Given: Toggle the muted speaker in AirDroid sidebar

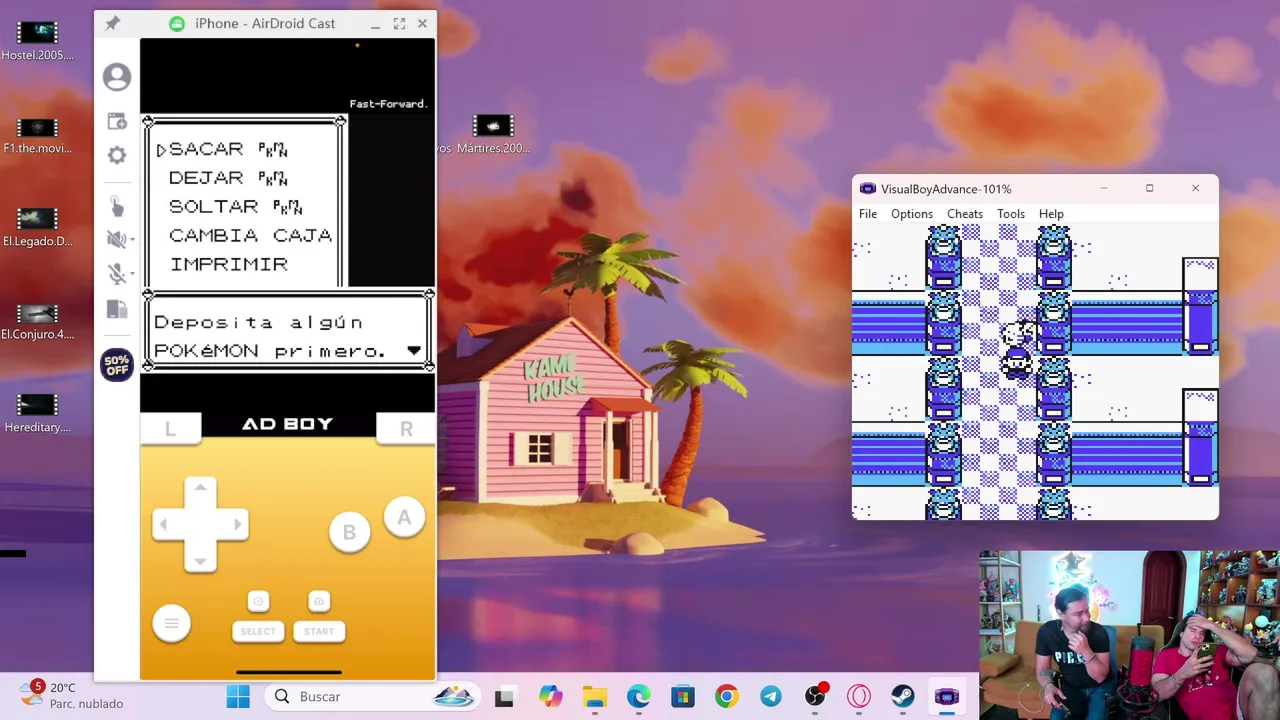Looking at the screenshot, I should click(115, 239).
